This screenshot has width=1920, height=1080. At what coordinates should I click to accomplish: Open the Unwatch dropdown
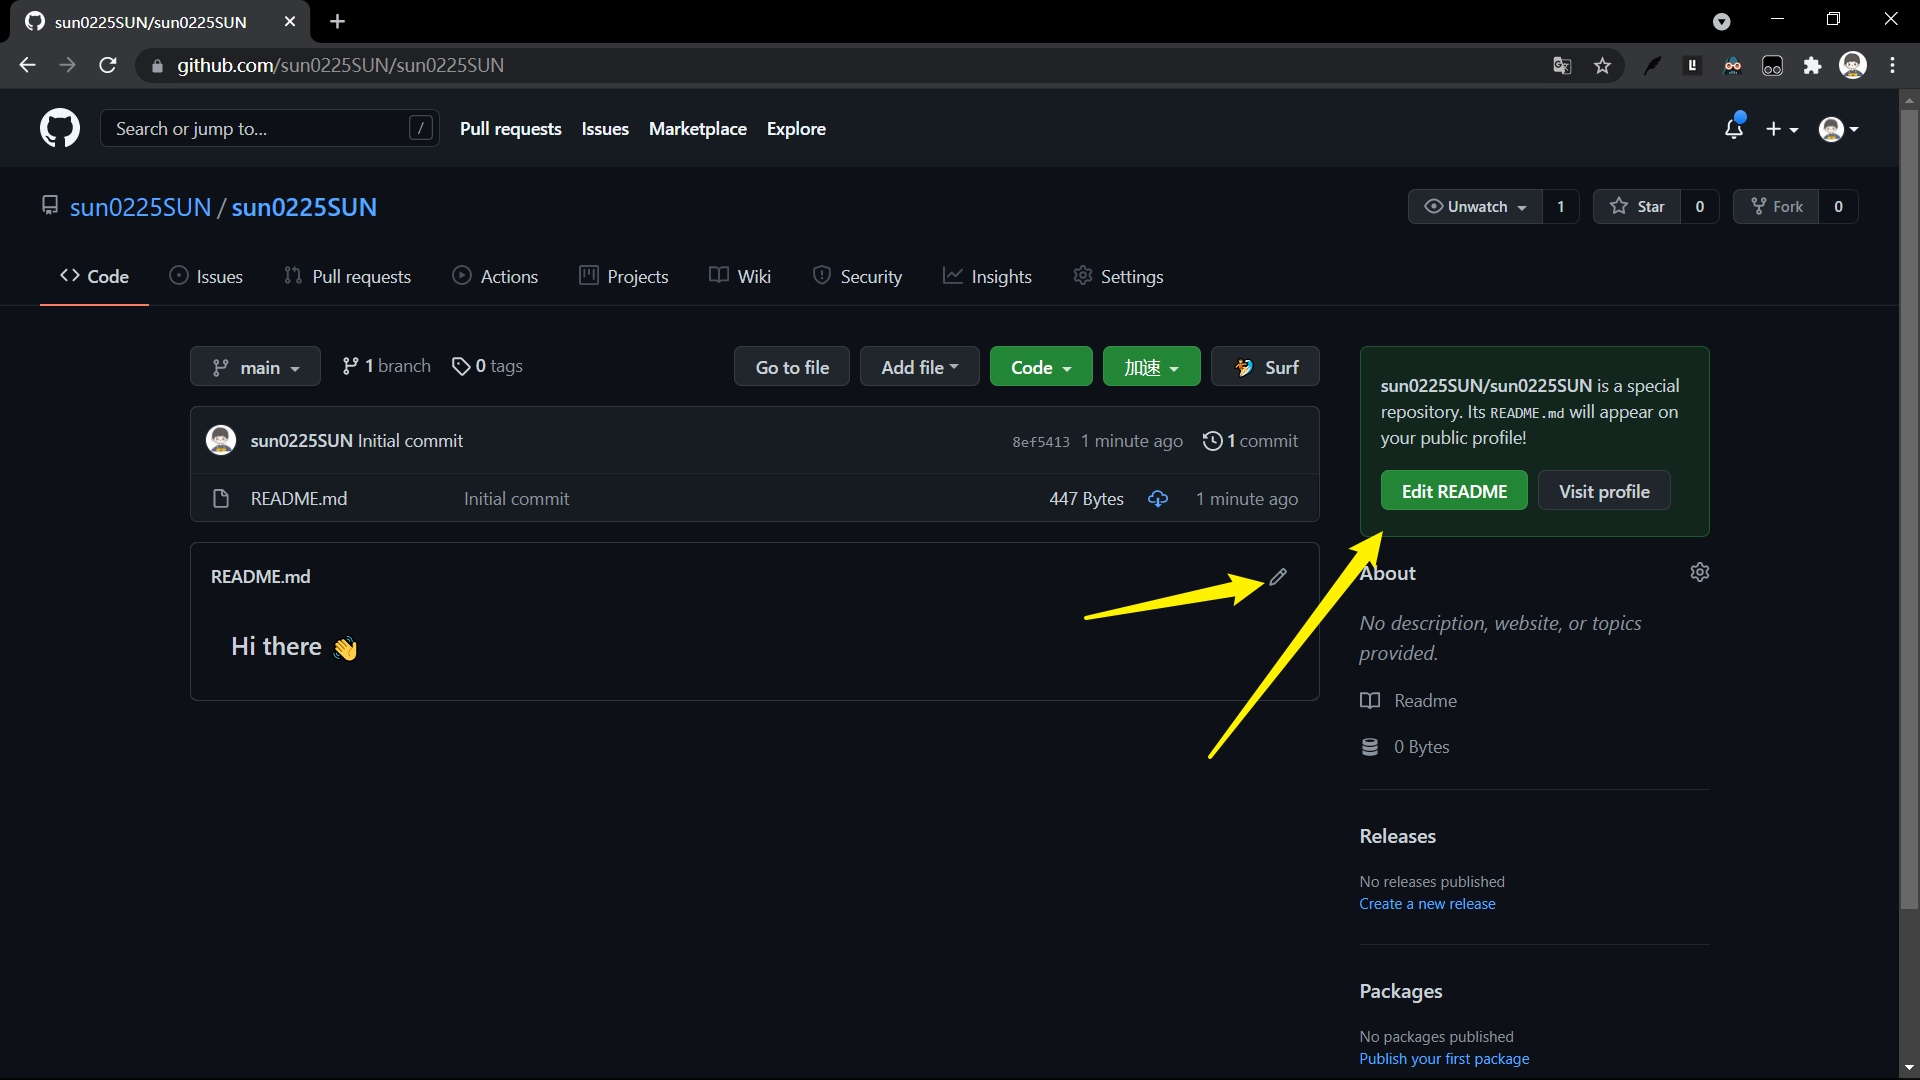(1474, 206)
